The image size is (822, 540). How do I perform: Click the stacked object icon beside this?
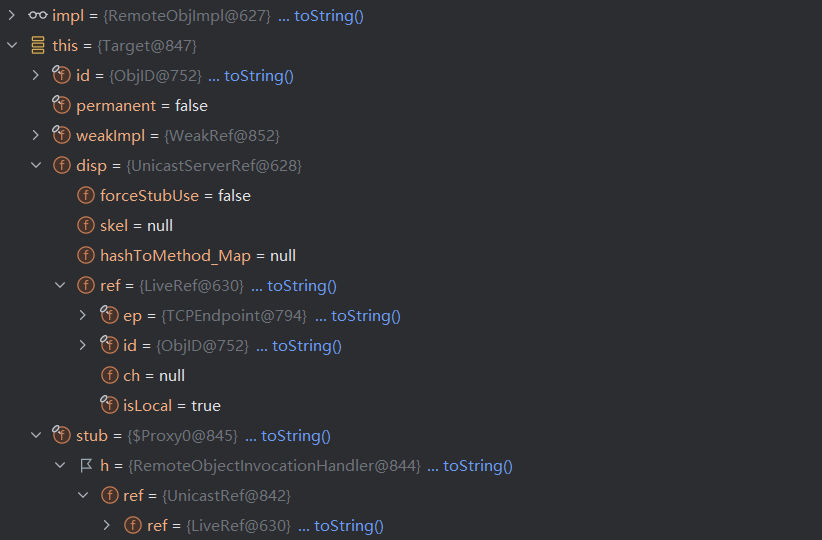coord(38,46)
